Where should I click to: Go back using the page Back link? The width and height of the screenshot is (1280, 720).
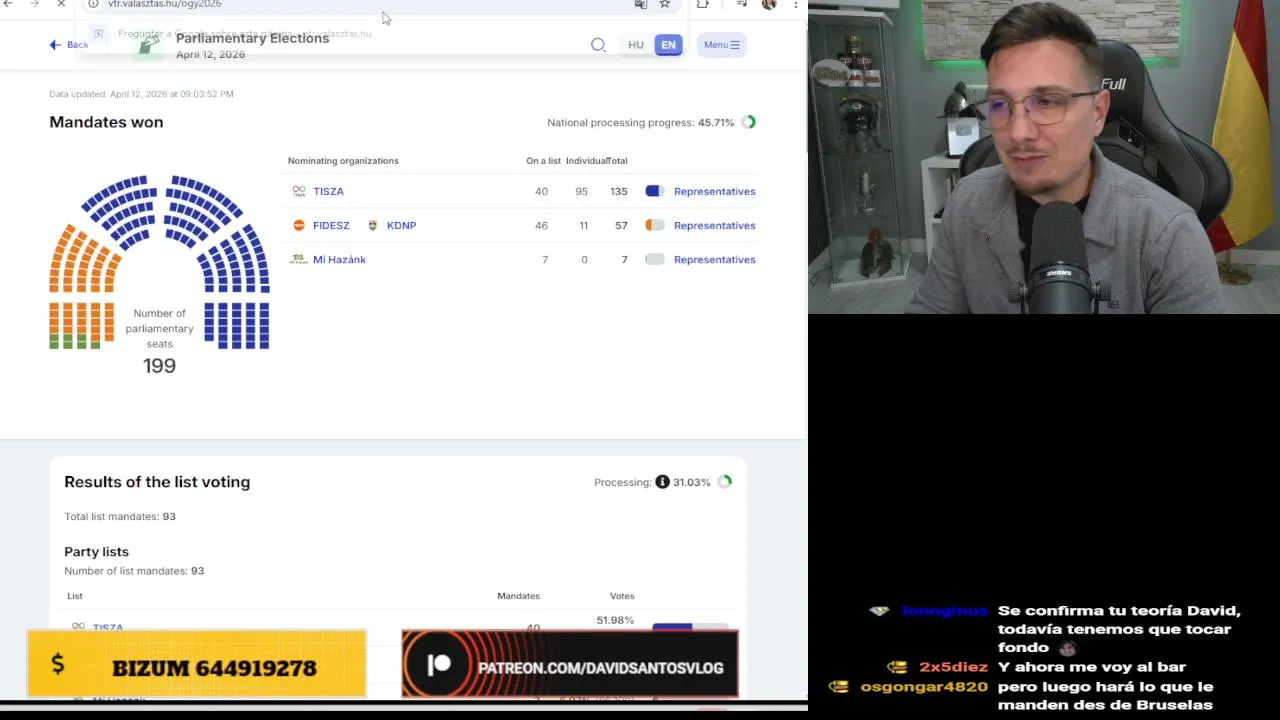click(69, 44)
